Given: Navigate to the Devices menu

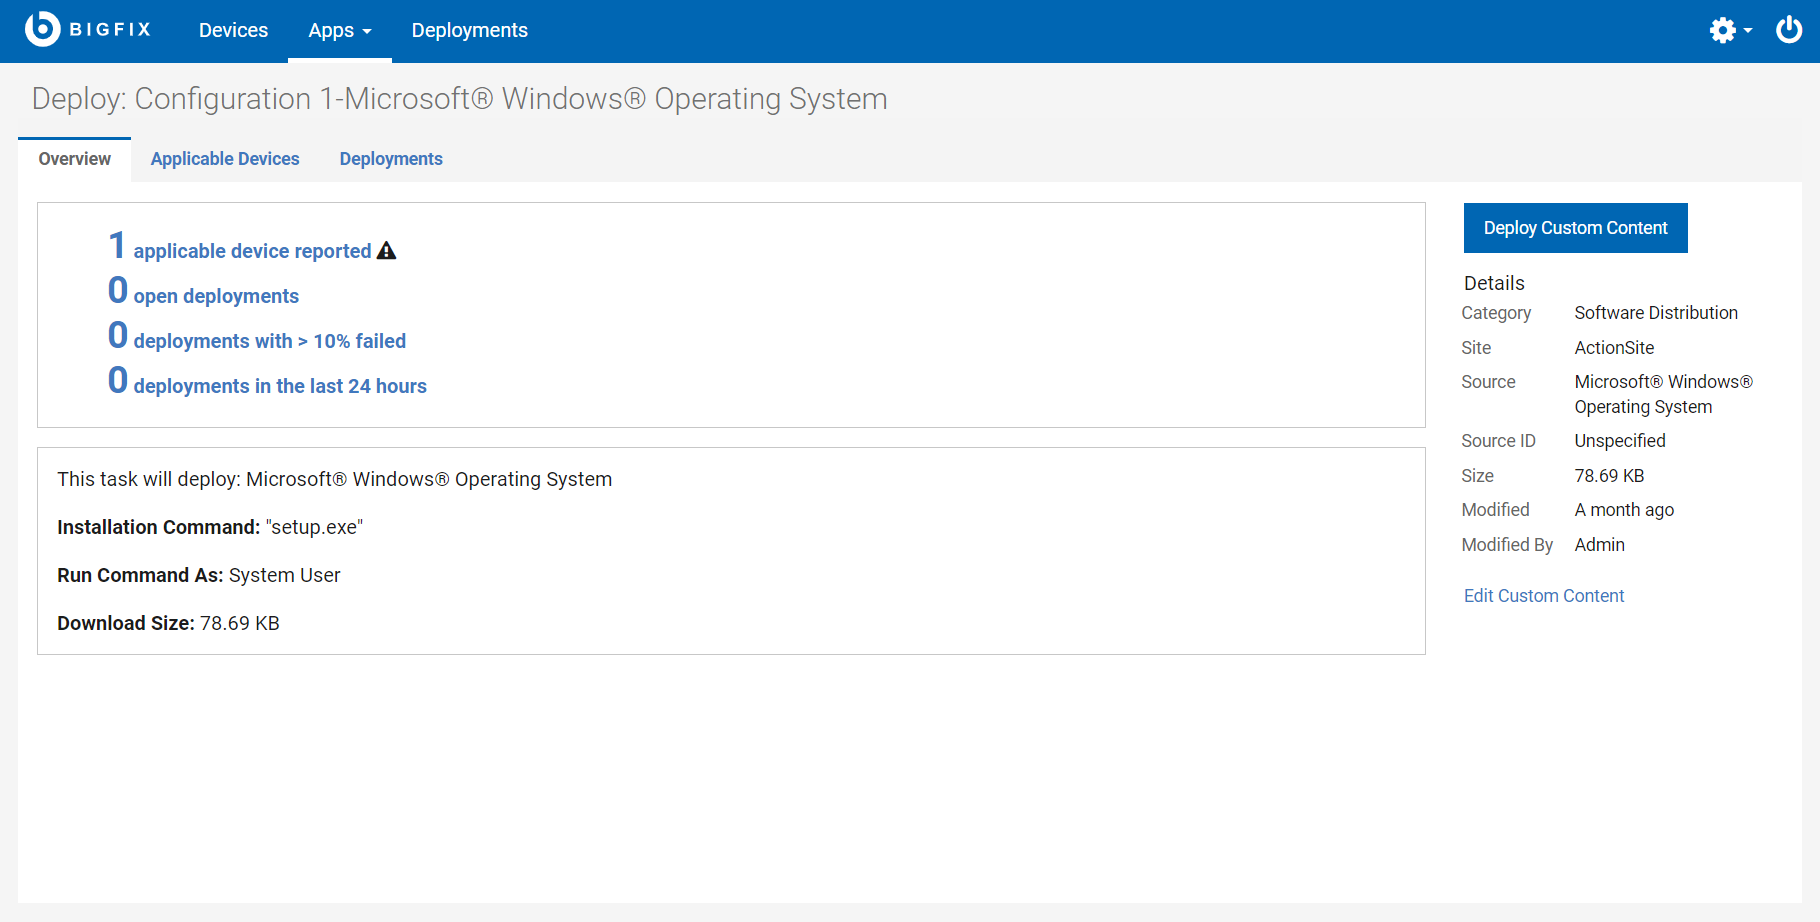Looking at the screenshot, I should (233, 30).
